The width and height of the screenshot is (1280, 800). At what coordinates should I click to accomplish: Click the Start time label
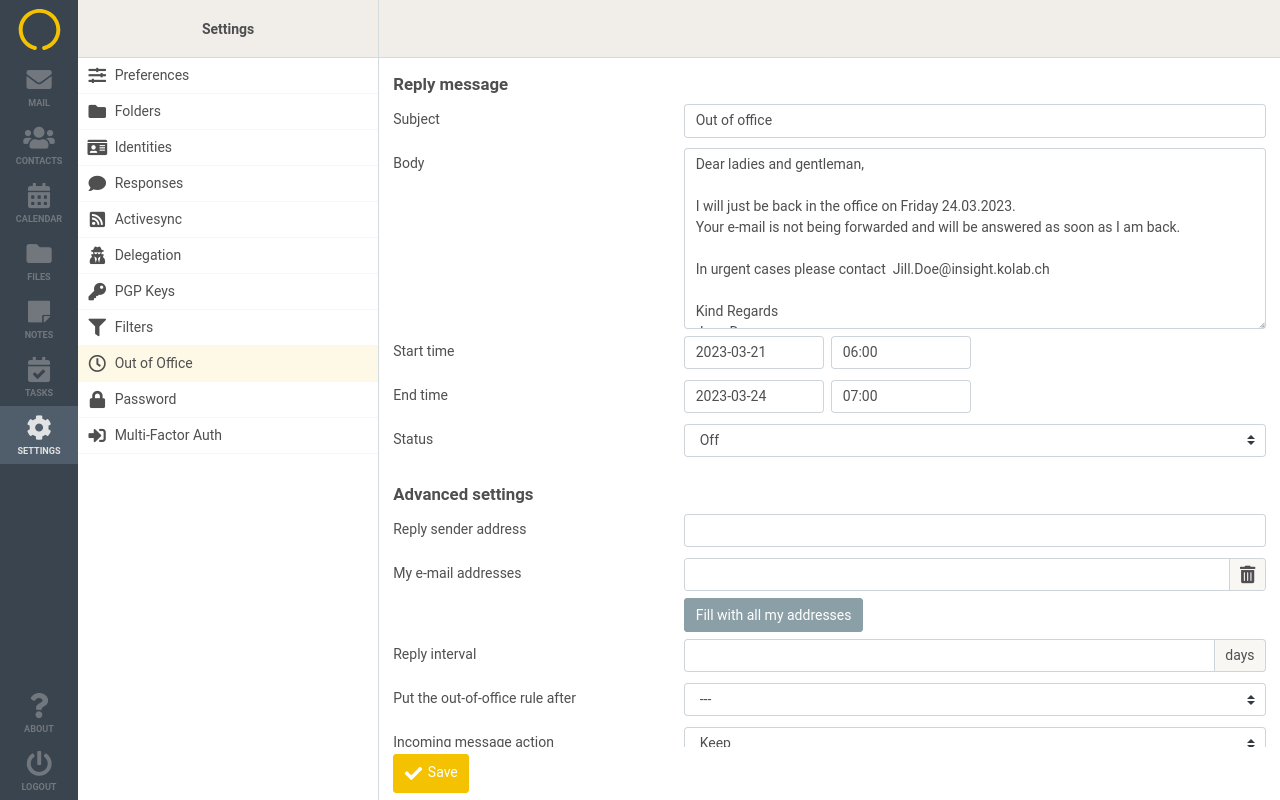point(424,351)
